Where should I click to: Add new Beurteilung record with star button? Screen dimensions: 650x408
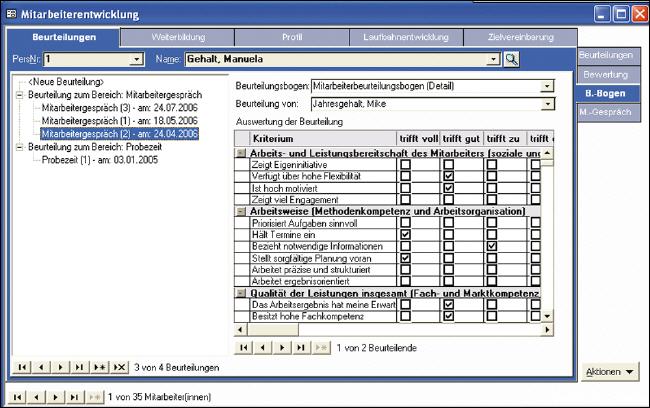99,367
